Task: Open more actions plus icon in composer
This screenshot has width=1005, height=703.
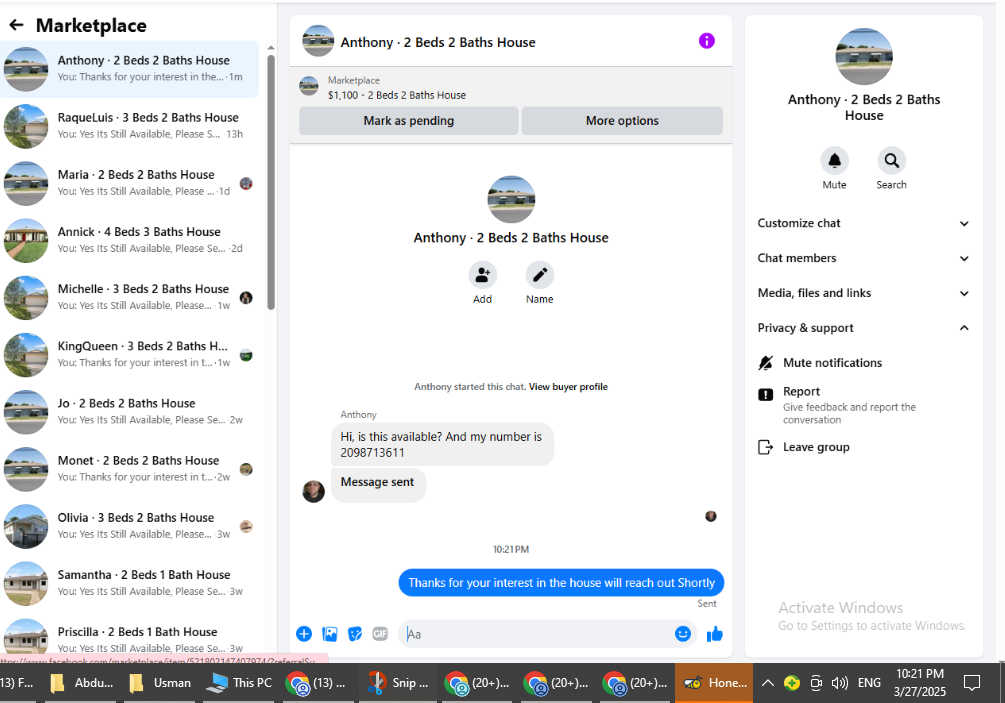Action: 304,634
